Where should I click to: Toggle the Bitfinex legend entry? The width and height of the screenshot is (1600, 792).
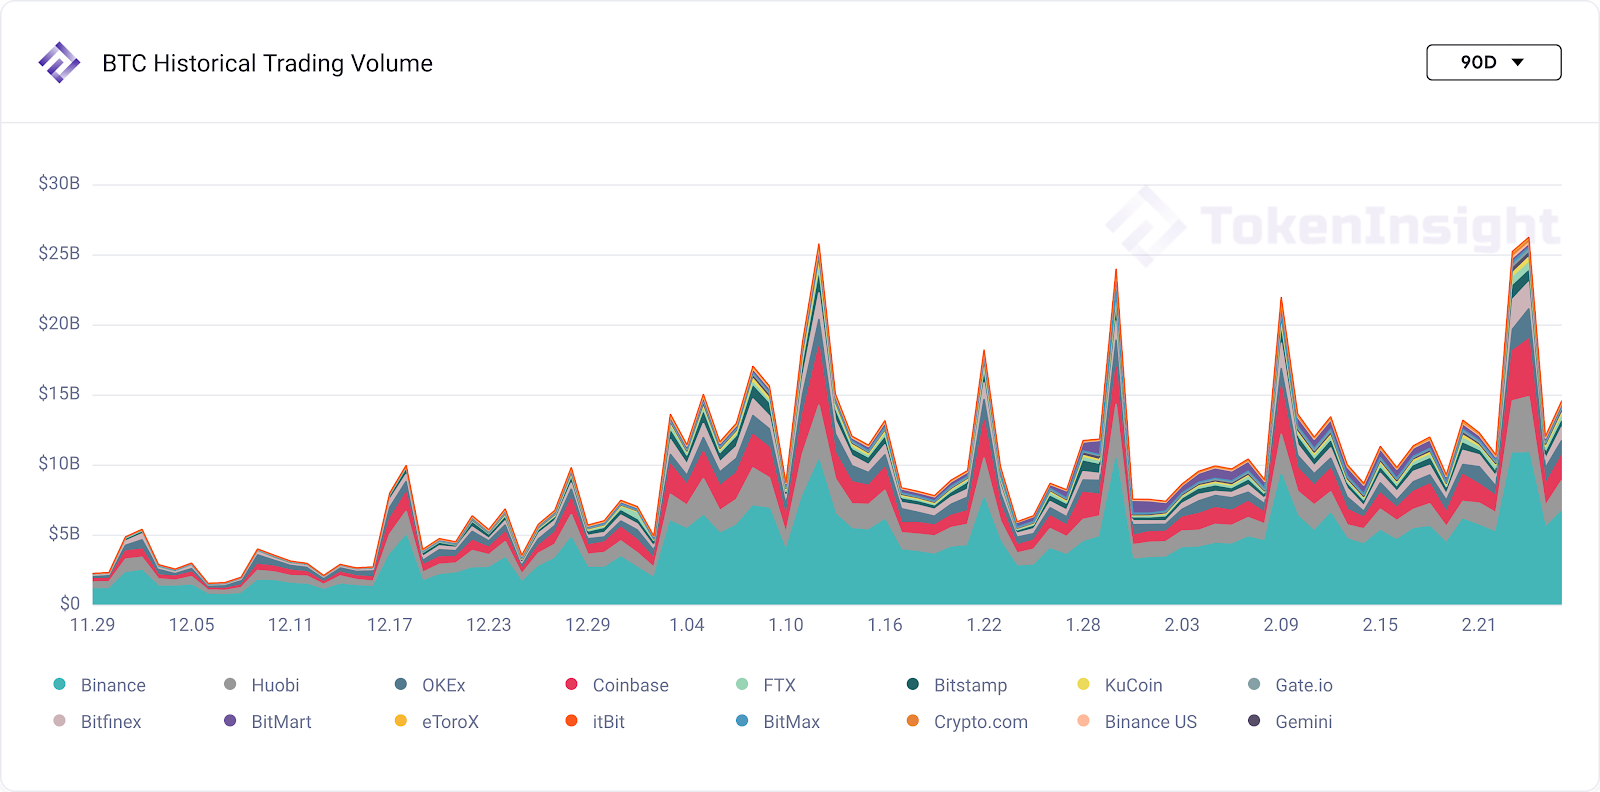[97, 722]
